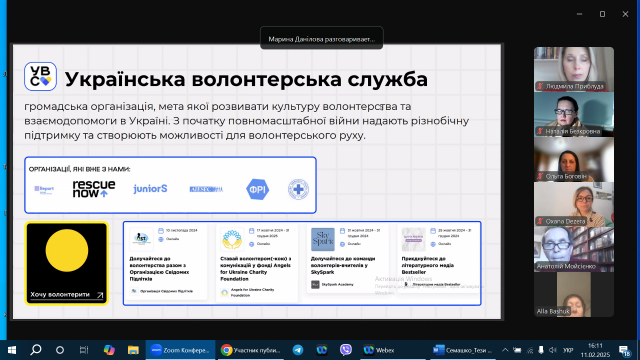Toggle the system volume speaker icon
Viewport: 640px width, 360px height.
[553, 350]
